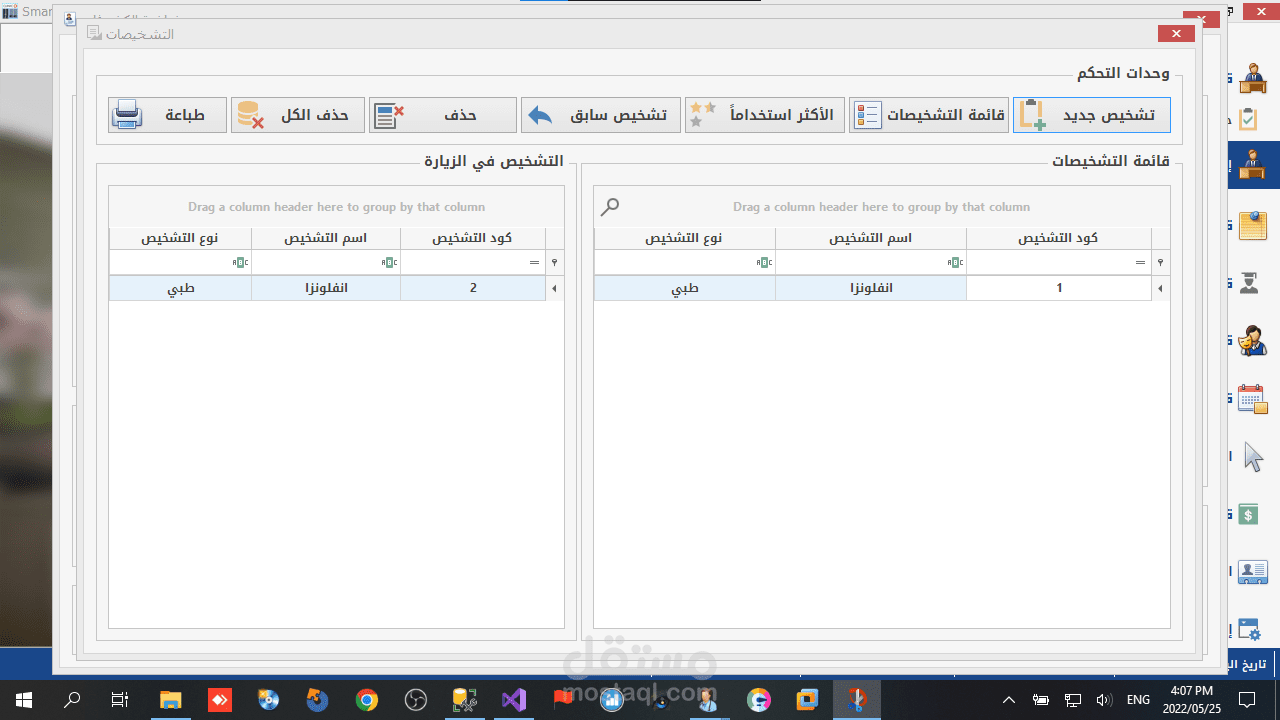Click the row indicator arrow of diagnoses list row
This screenshot has height=720, width=1280.
(1160, 288)
